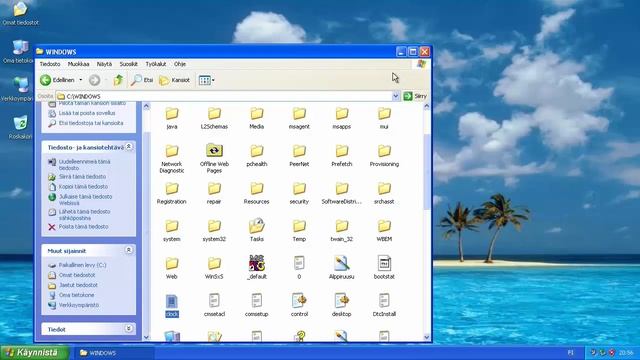The image size is (640, 360).
Task: Select the msagent folder
Action: click(299, 118)
